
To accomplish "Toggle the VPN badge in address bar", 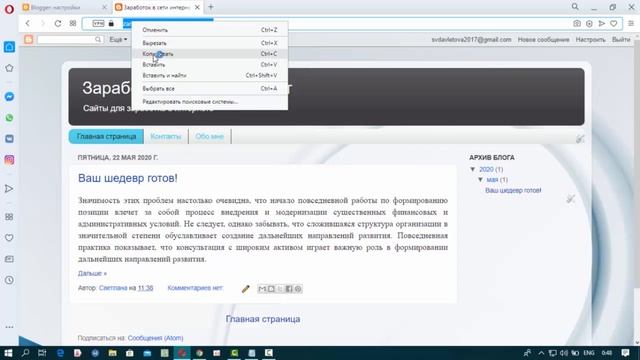I will click(98, 24).
